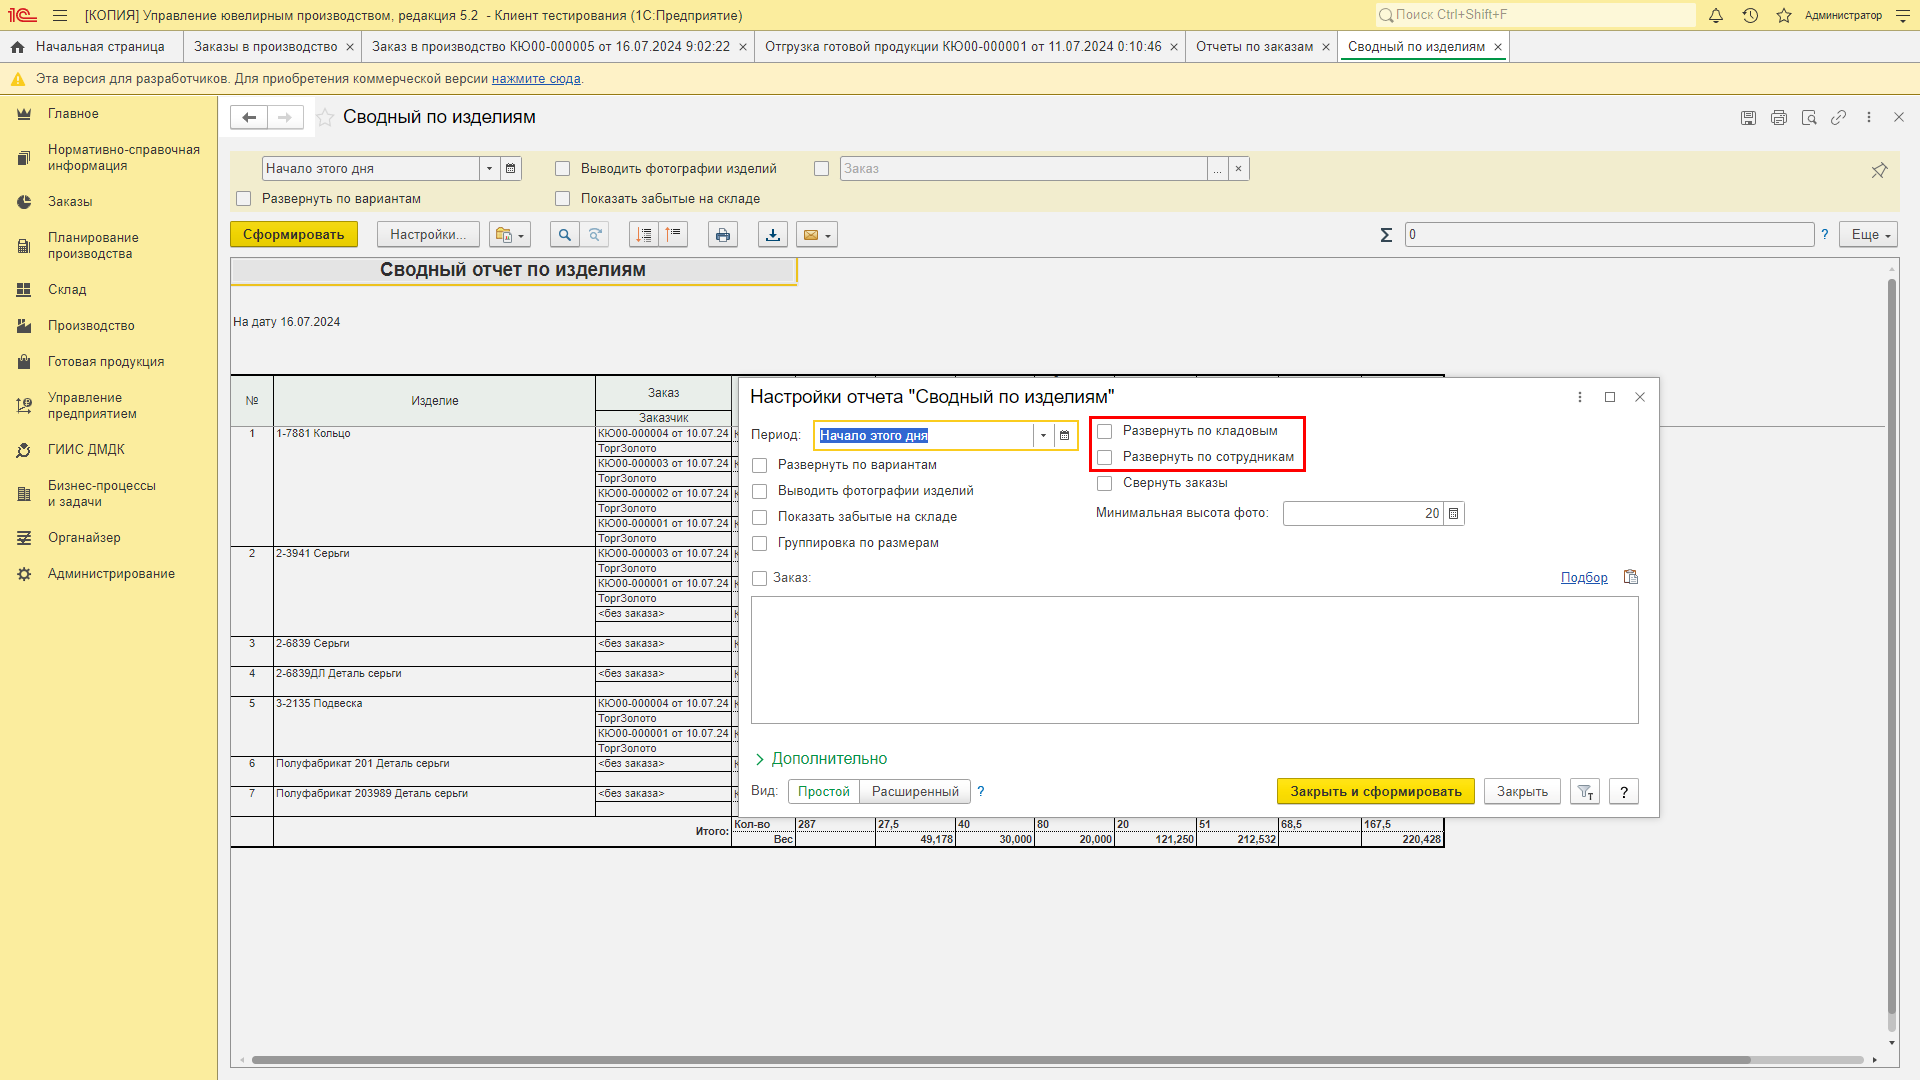1920x1080 pixels.
Task: Click minimal photo height input field
Action: [x=1363, y=514]
